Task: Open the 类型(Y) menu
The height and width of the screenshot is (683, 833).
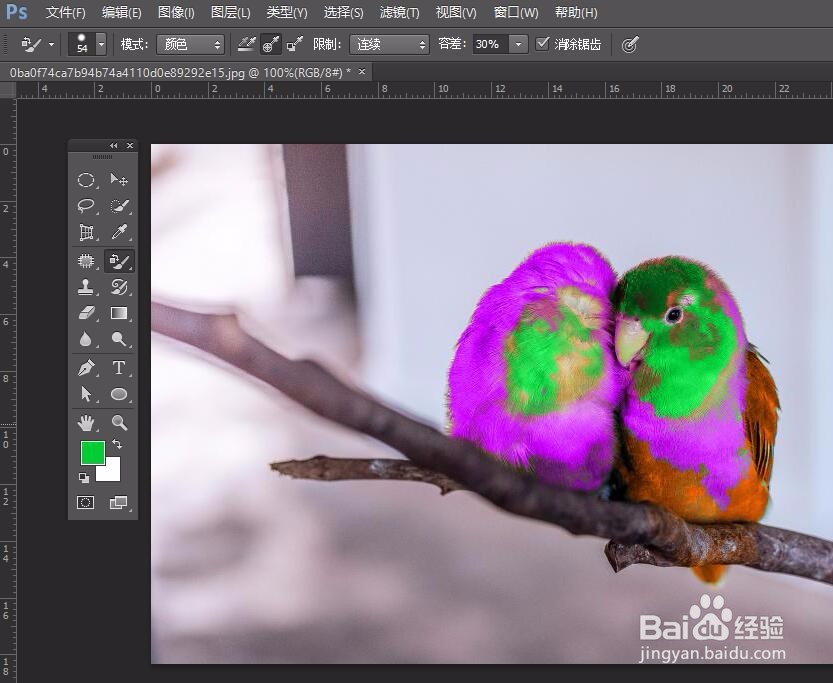Action: pos(287,13)
